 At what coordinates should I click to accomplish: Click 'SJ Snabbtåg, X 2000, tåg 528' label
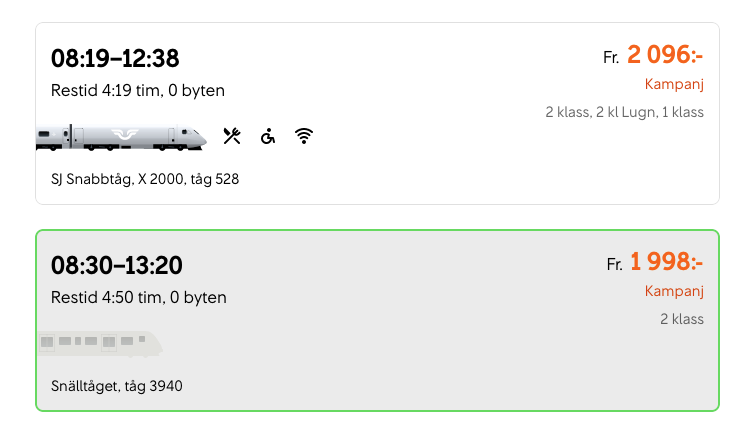point(145,180)
